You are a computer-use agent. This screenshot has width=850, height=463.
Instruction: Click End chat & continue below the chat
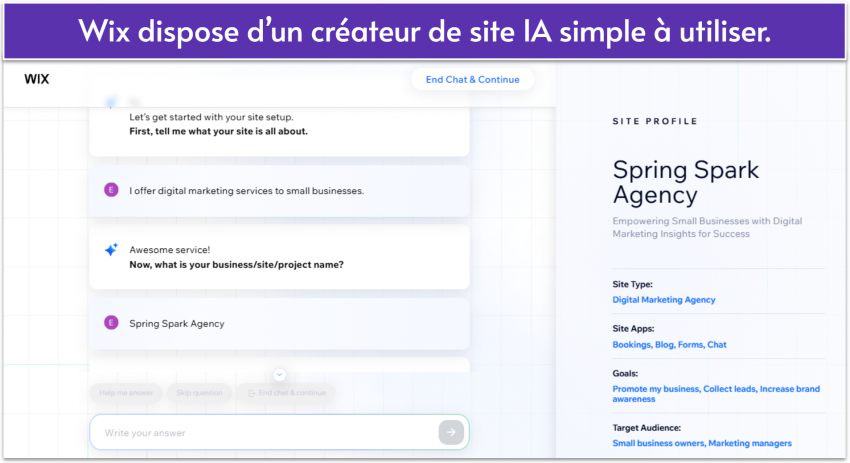tap(286, 393)
